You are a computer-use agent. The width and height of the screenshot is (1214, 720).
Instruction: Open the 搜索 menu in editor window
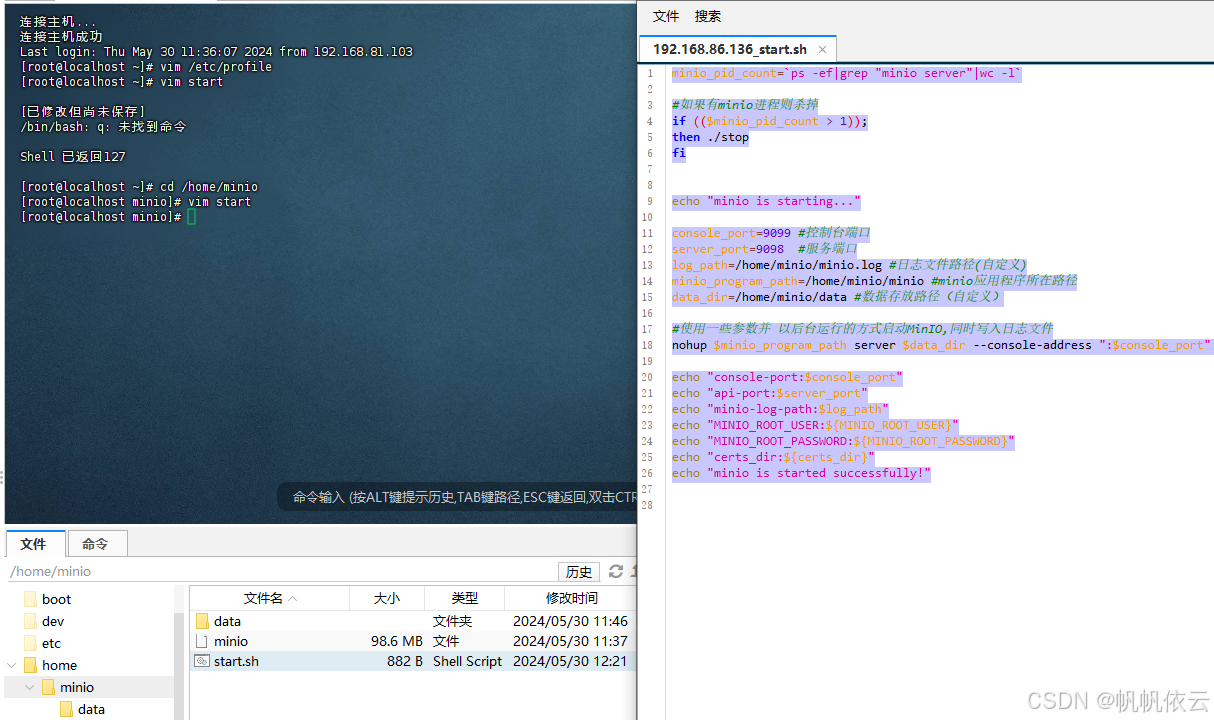(708, 16)
